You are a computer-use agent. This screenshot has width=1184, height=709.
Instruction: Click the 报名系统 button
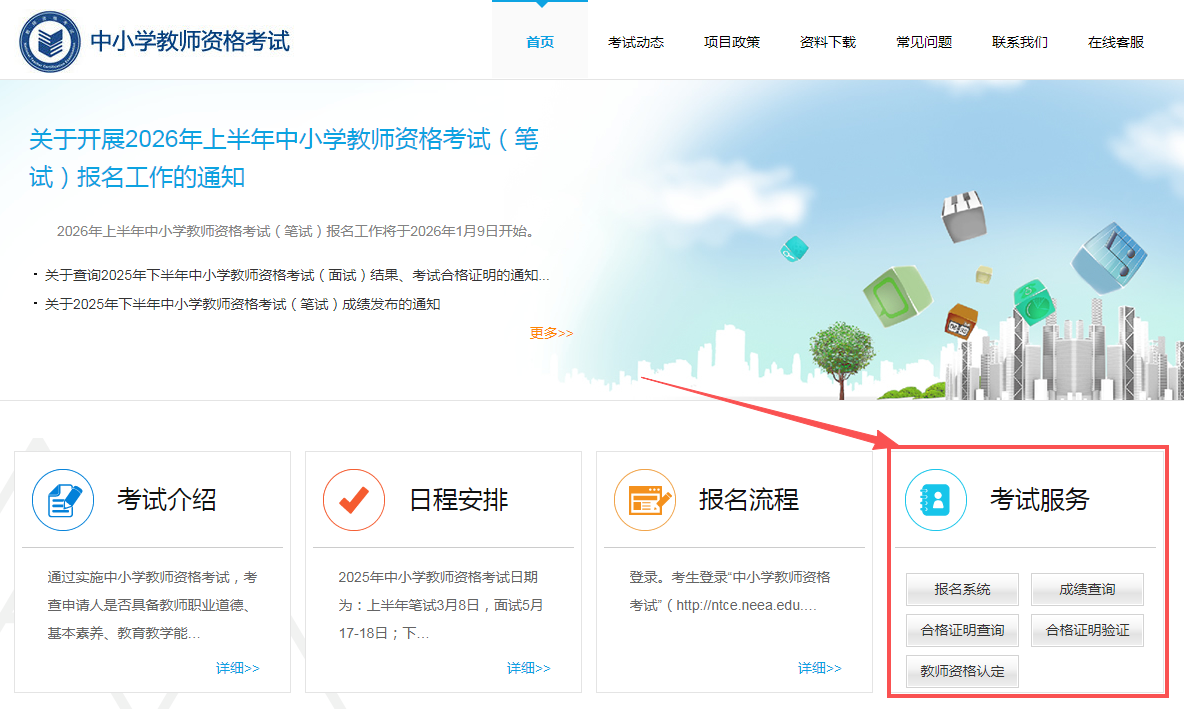pos(962,590)
